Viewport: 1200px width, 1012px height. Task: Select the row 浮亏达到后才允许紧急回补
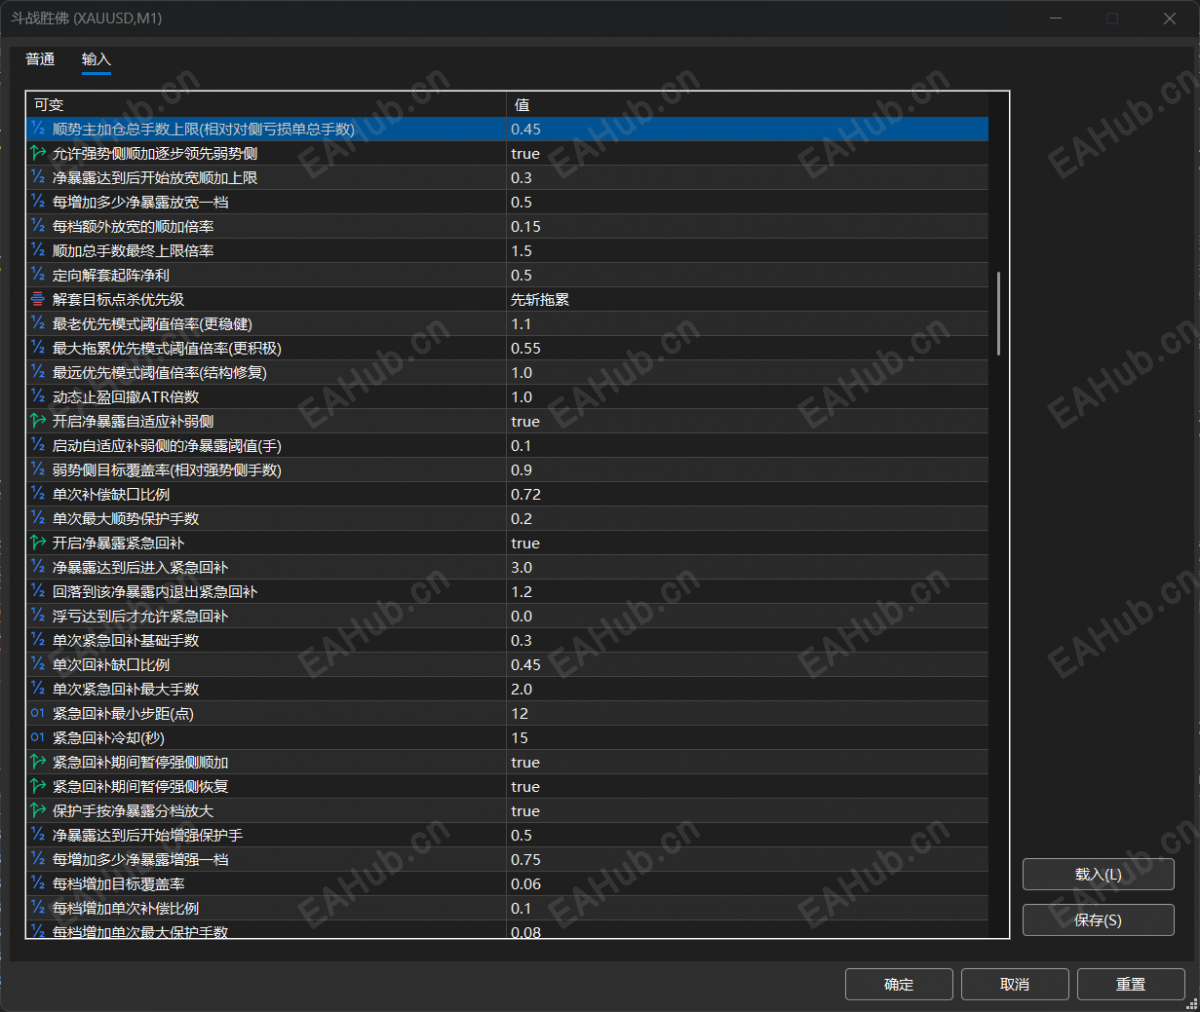point(507,616)
